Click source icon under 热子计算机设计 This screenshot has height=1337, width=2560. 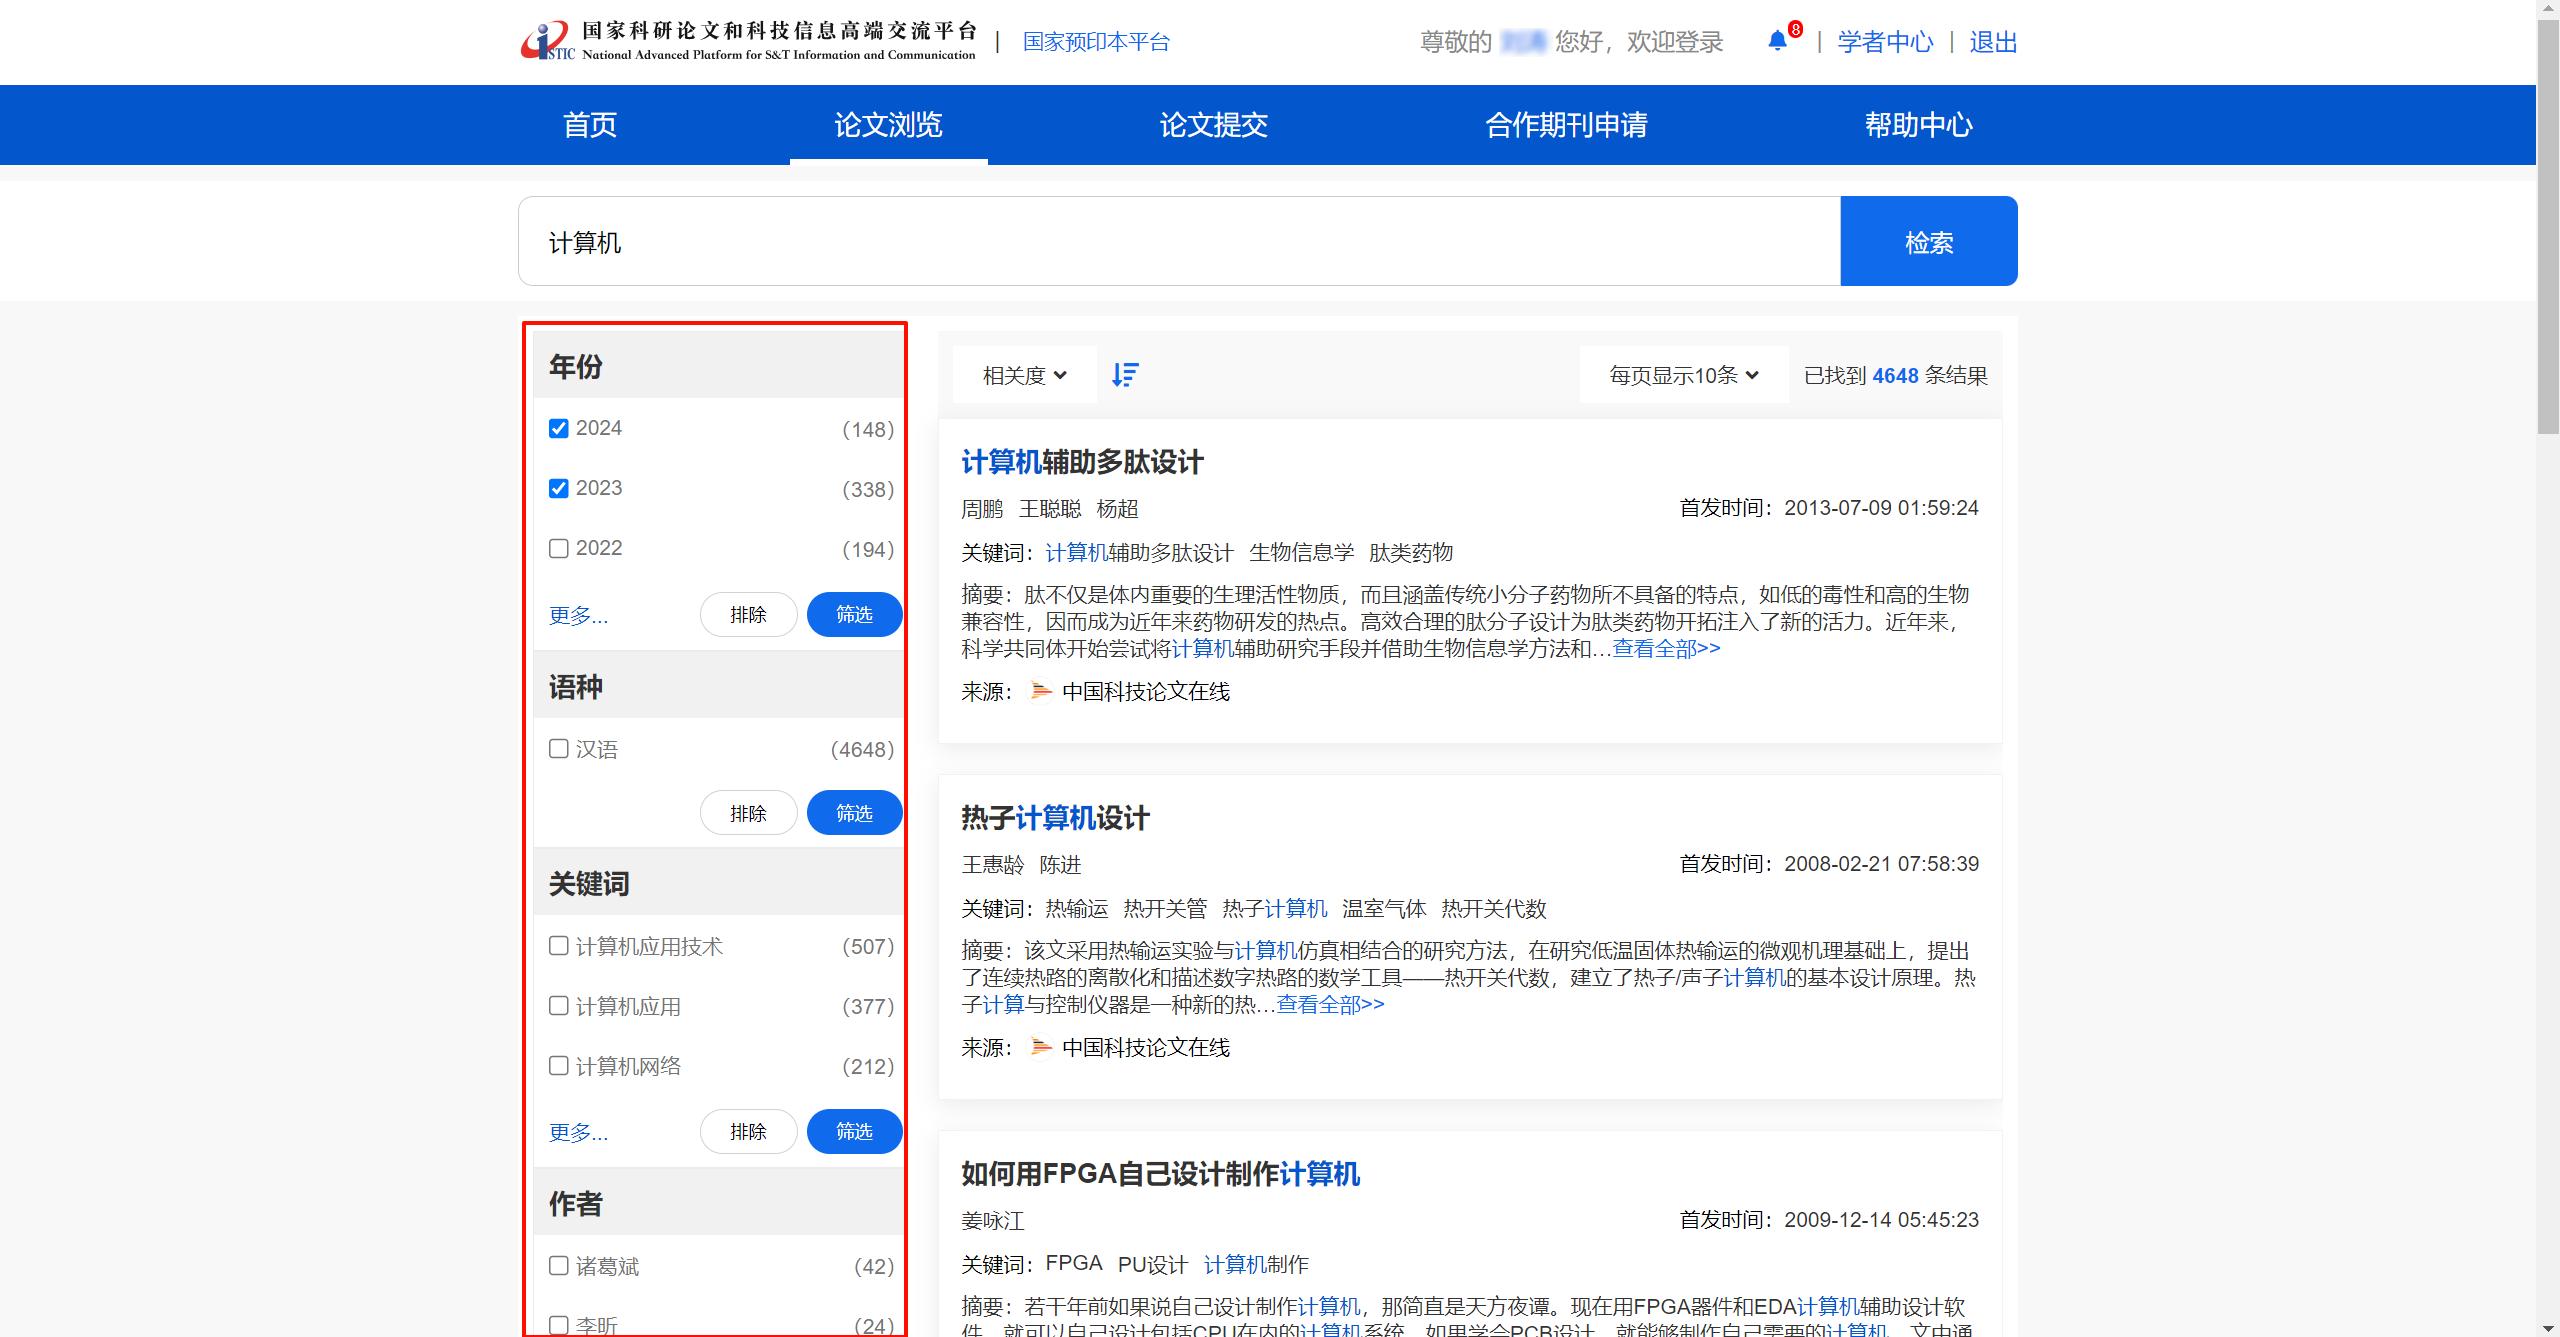point(1041,1047)
